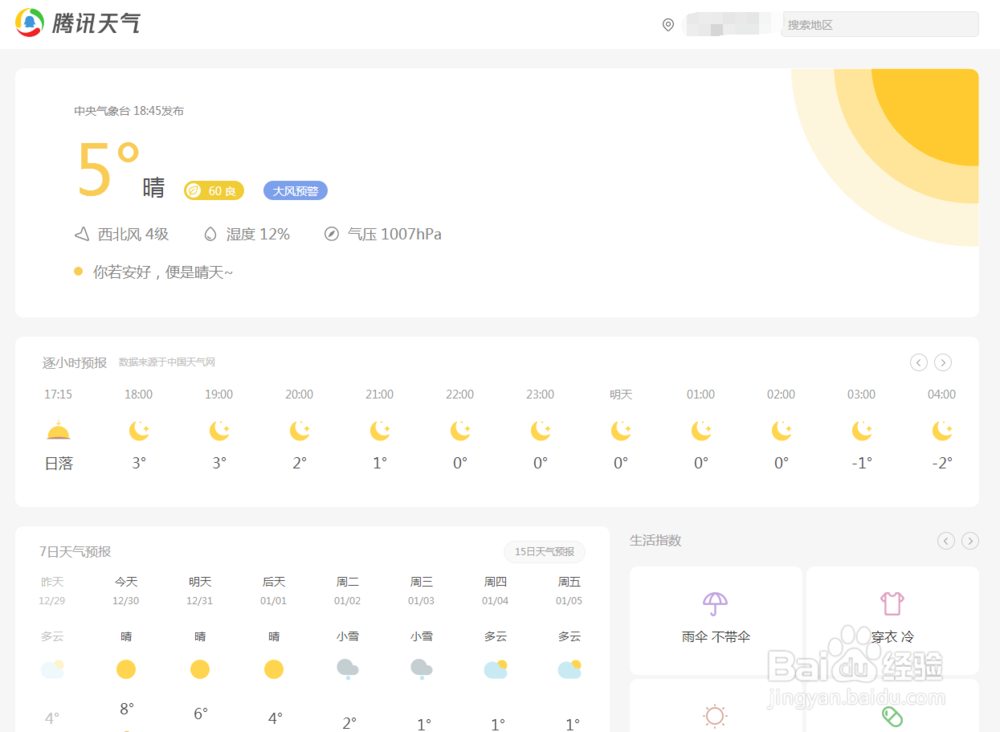Click the cloudy icon for 周五

point(570,669)
